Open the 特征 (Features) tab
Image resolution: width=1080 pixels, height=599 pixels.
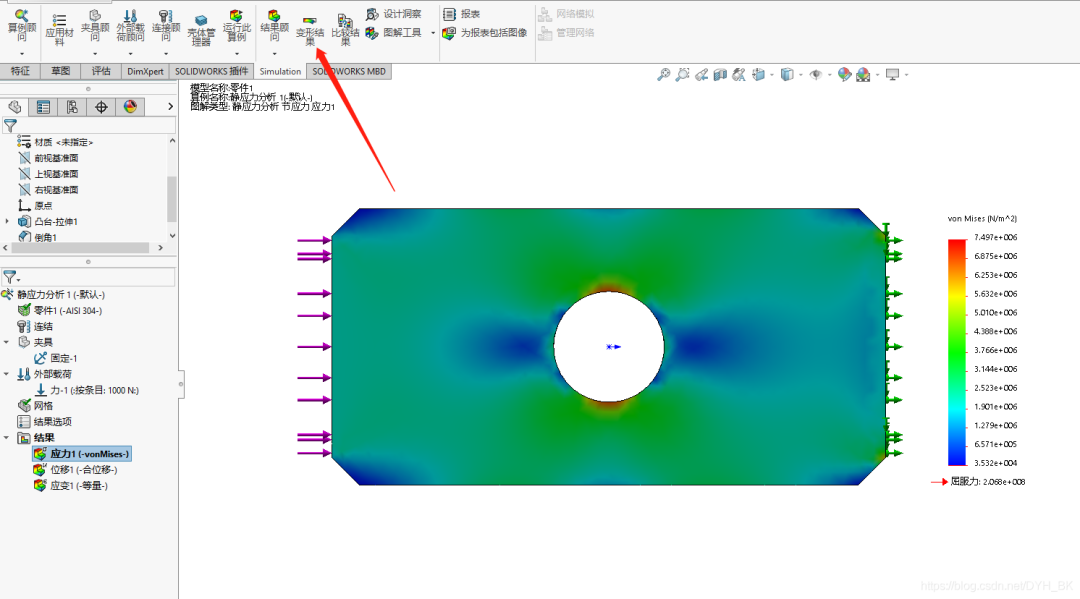pos(20,71)
